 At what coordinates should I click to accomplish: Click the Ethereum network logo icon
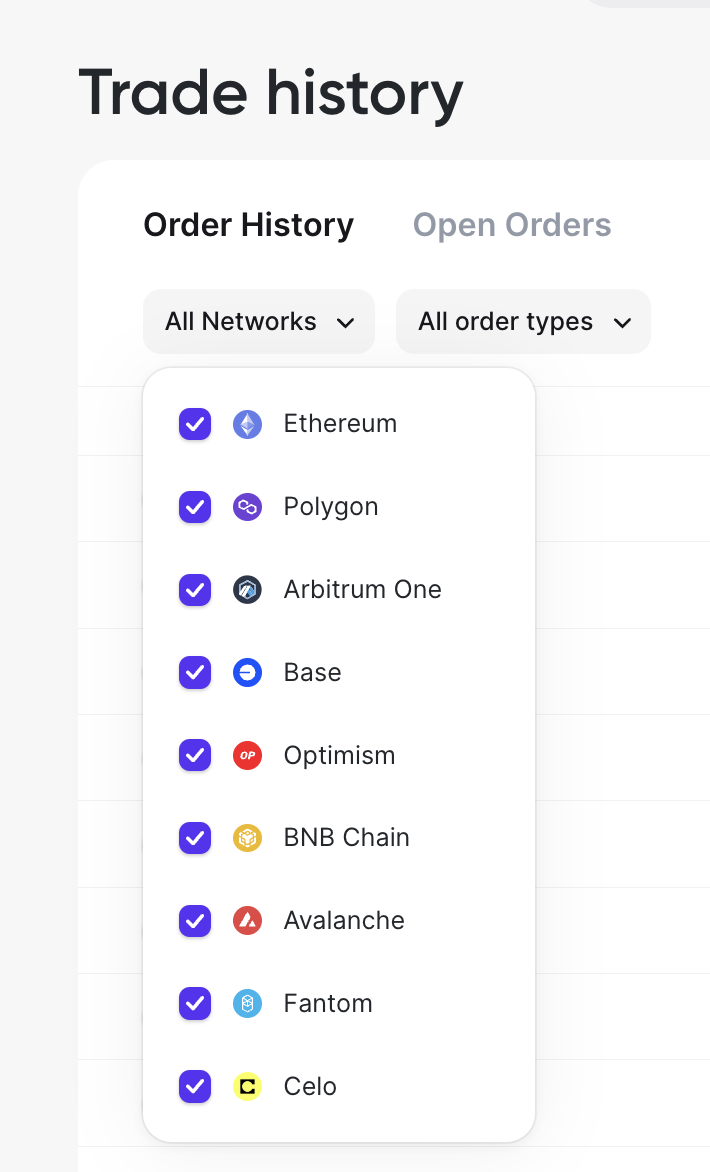click(247, 424)
